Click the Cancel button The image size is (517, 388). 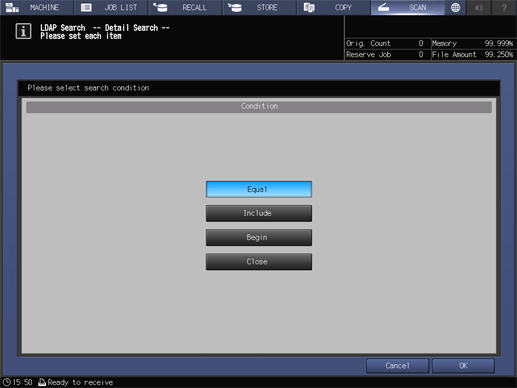[x=397, y=366]
